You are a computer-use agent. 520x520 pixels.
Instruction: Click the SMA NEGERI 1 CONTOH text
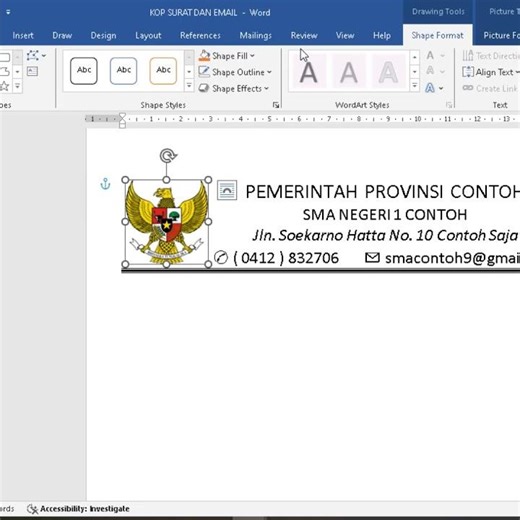(x=385, y=215)
